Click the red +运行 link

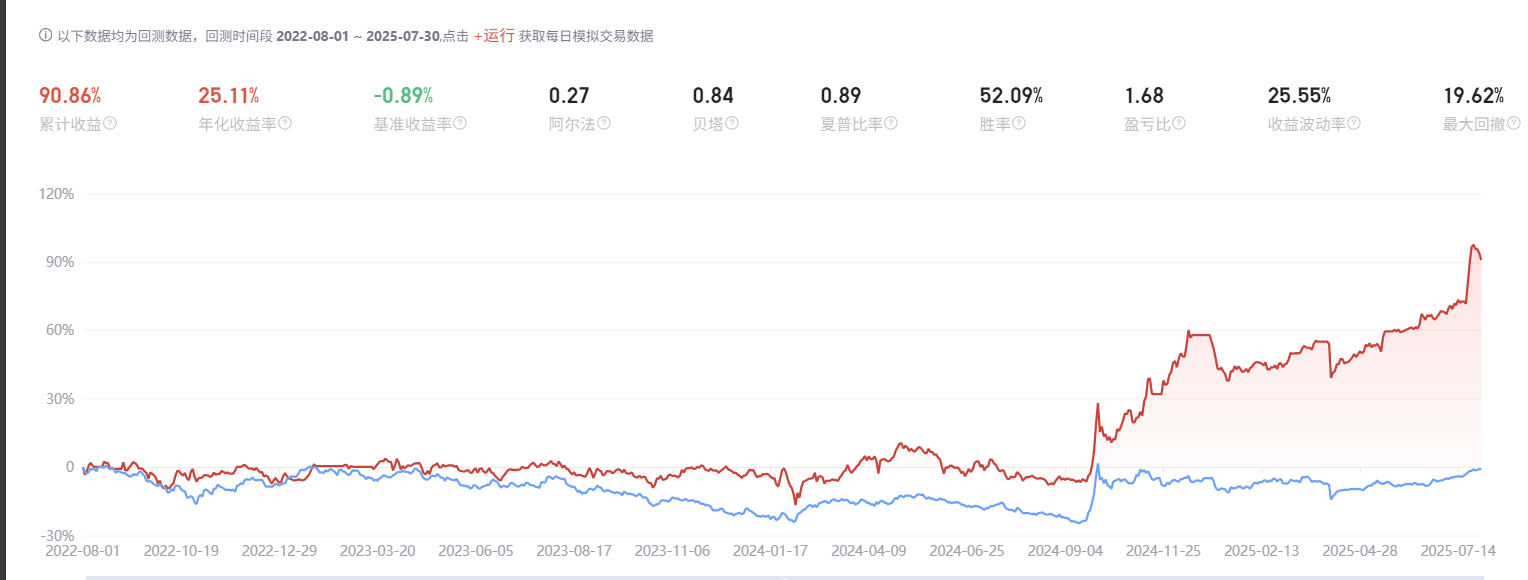pyautogui.click(x=494, y=36)
